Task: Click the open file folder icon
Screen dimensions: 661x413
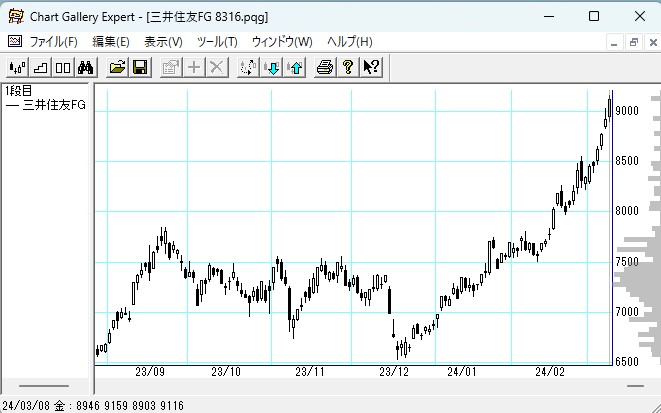Action: [118, 68]
